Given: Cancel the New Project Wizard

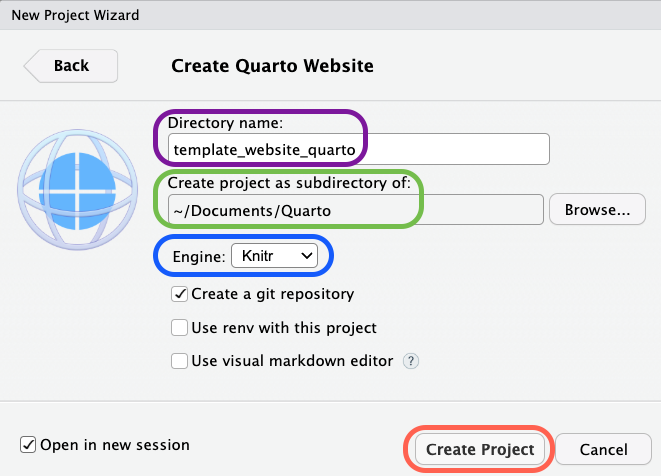Looking at the screenshot, I should point(603,450).
